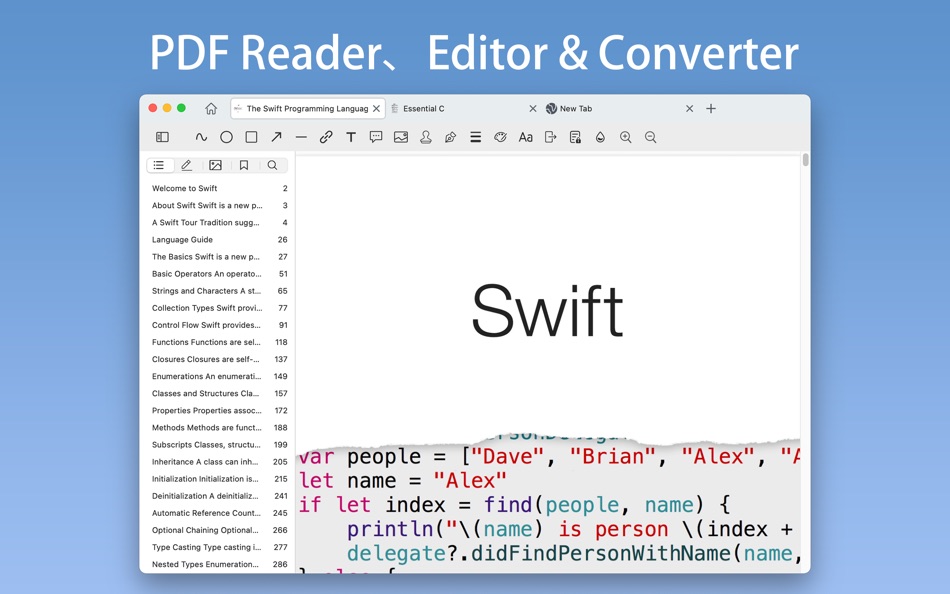Close The Swift Programming Language tab

tap(376, 108)
